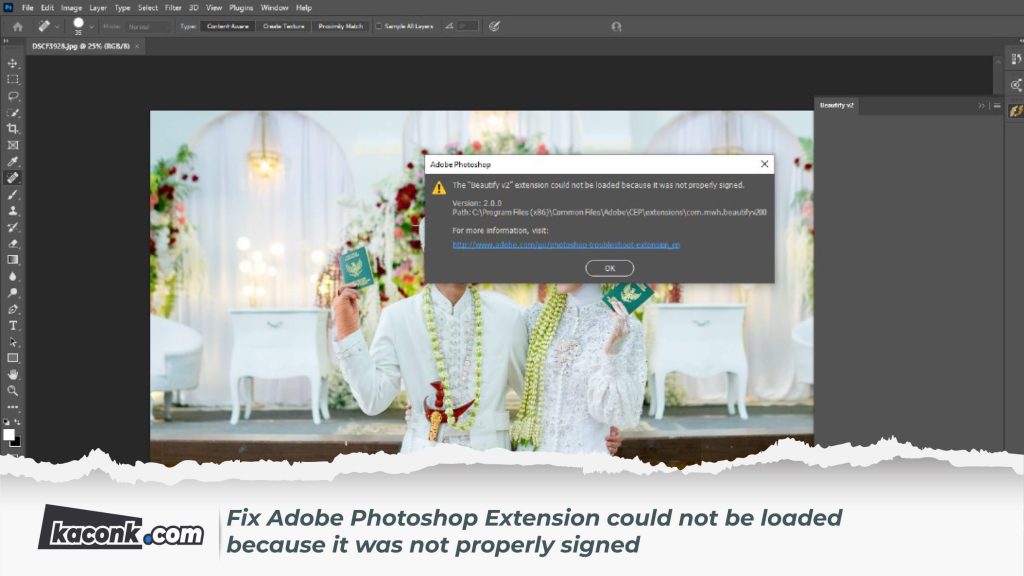Open the Edit menu
Screen dimensions: 1024x576
[47, 8]
